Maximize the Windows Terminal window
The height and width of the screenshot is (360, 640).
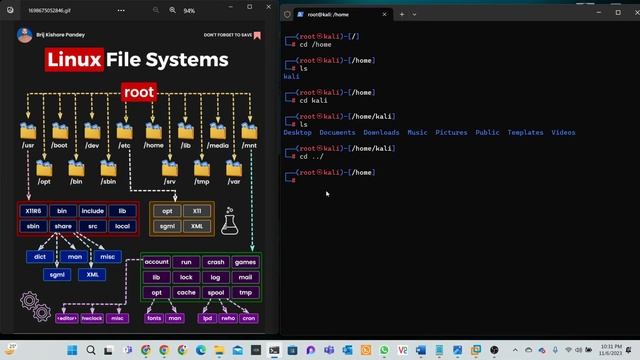click(618, 13)
